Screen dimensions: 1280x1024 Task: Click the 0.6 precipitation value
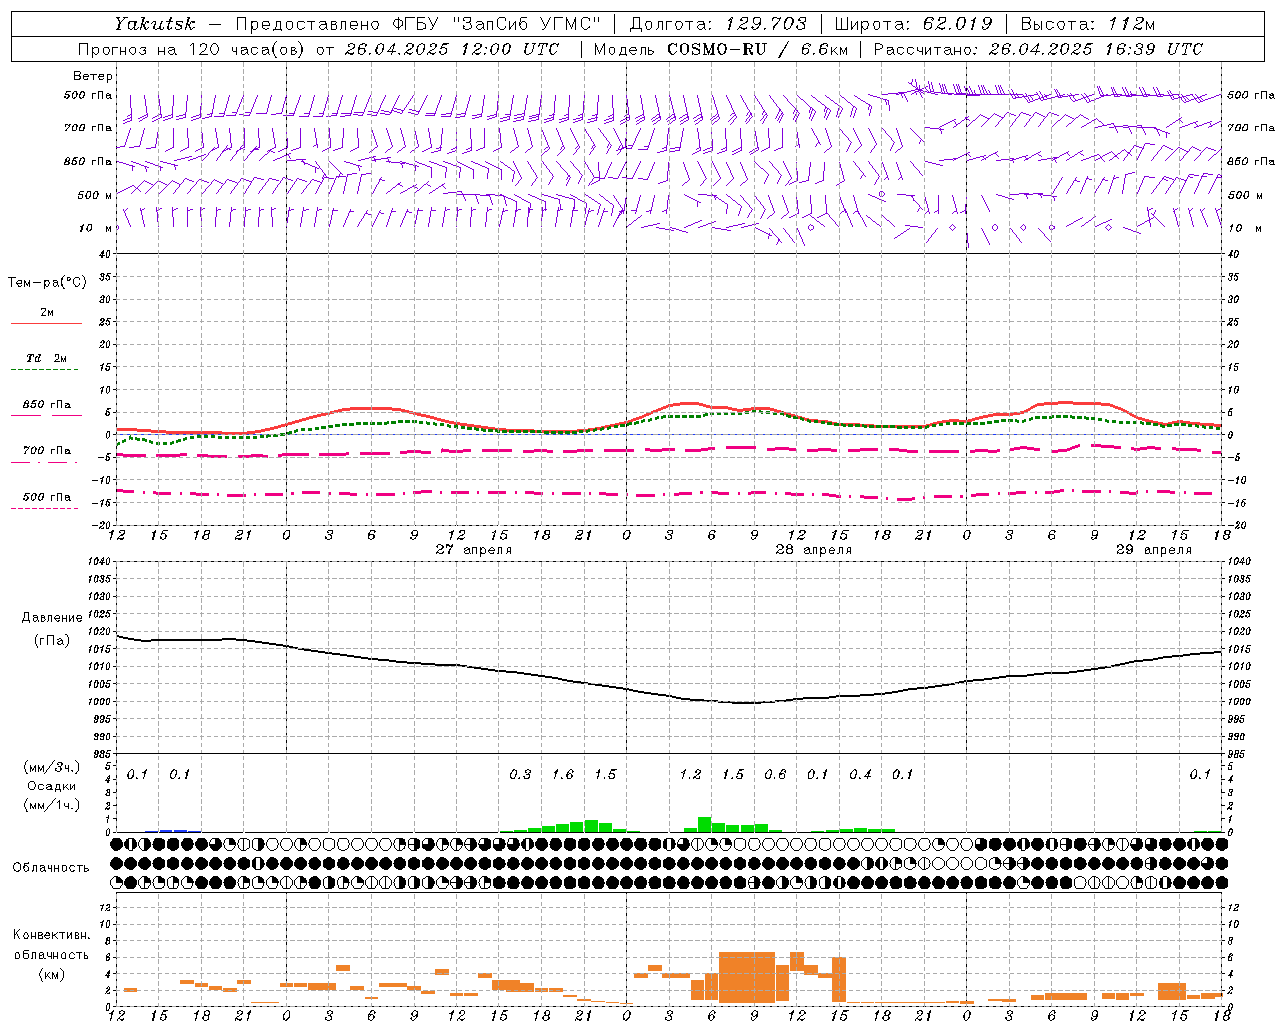click(x=775, y=775)
